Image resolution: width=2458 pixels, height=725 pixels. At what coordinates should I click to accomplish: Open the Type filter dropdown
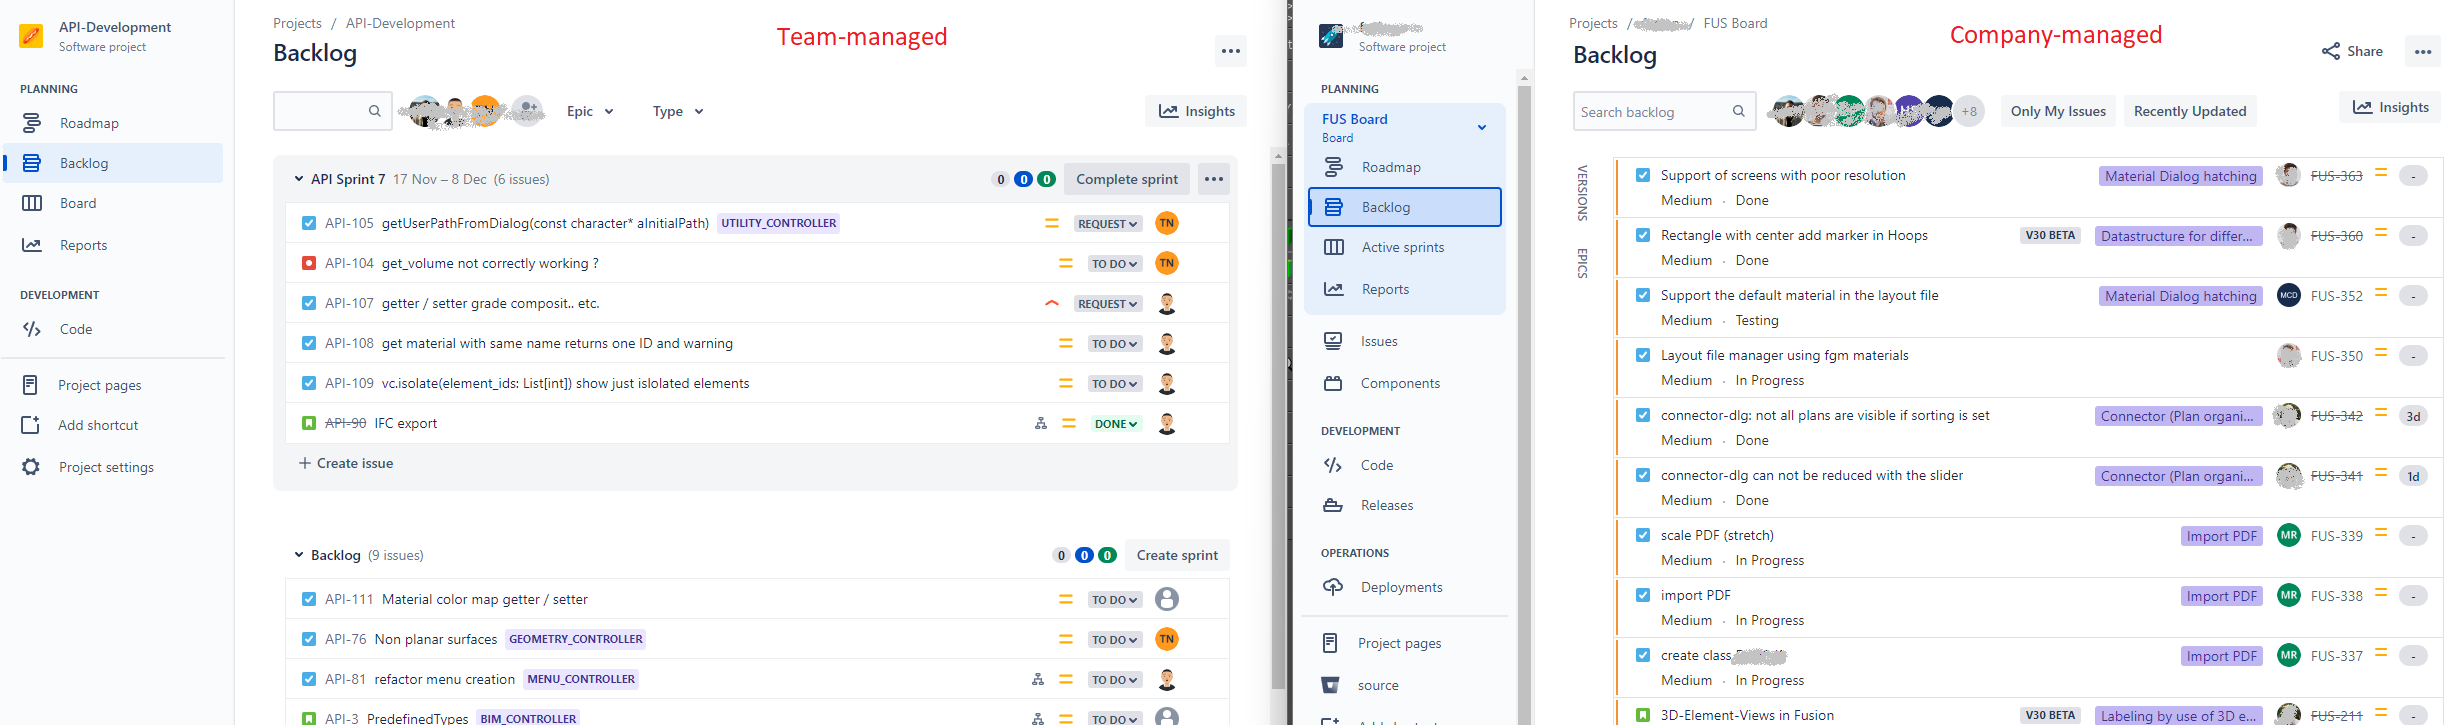(678, 111)
